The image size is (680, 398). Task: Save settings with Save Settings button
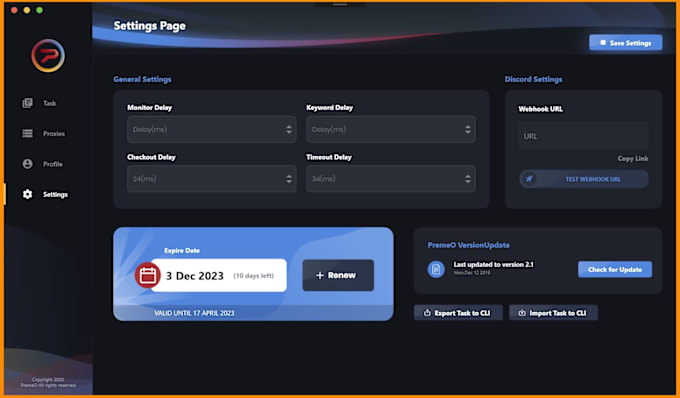coord(625,42)
